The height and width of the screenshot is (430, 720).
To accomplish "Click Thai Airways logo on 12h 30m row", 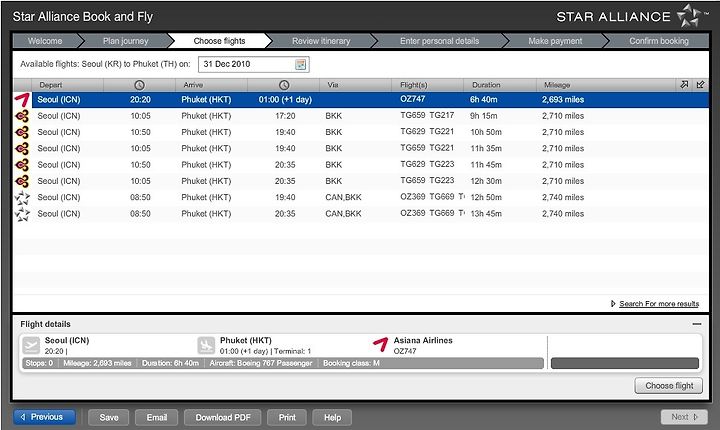I will [22, 181].
